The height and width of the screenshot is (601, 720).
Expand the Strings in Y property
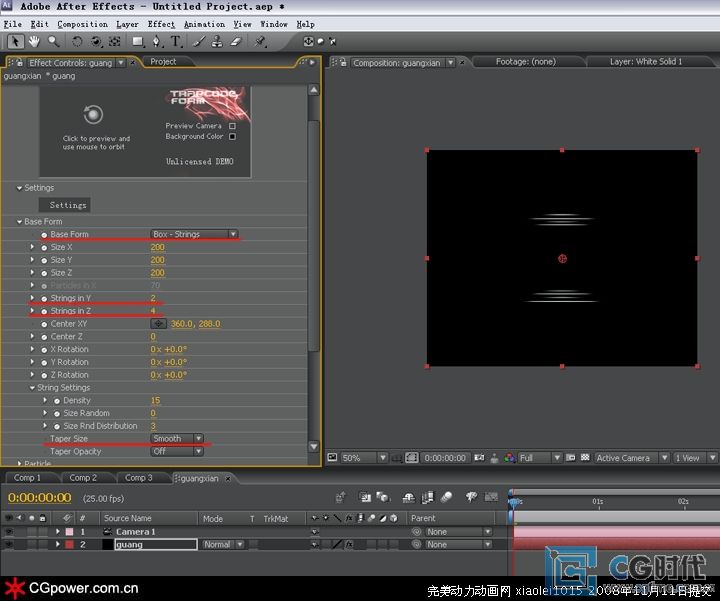point(32,298)
